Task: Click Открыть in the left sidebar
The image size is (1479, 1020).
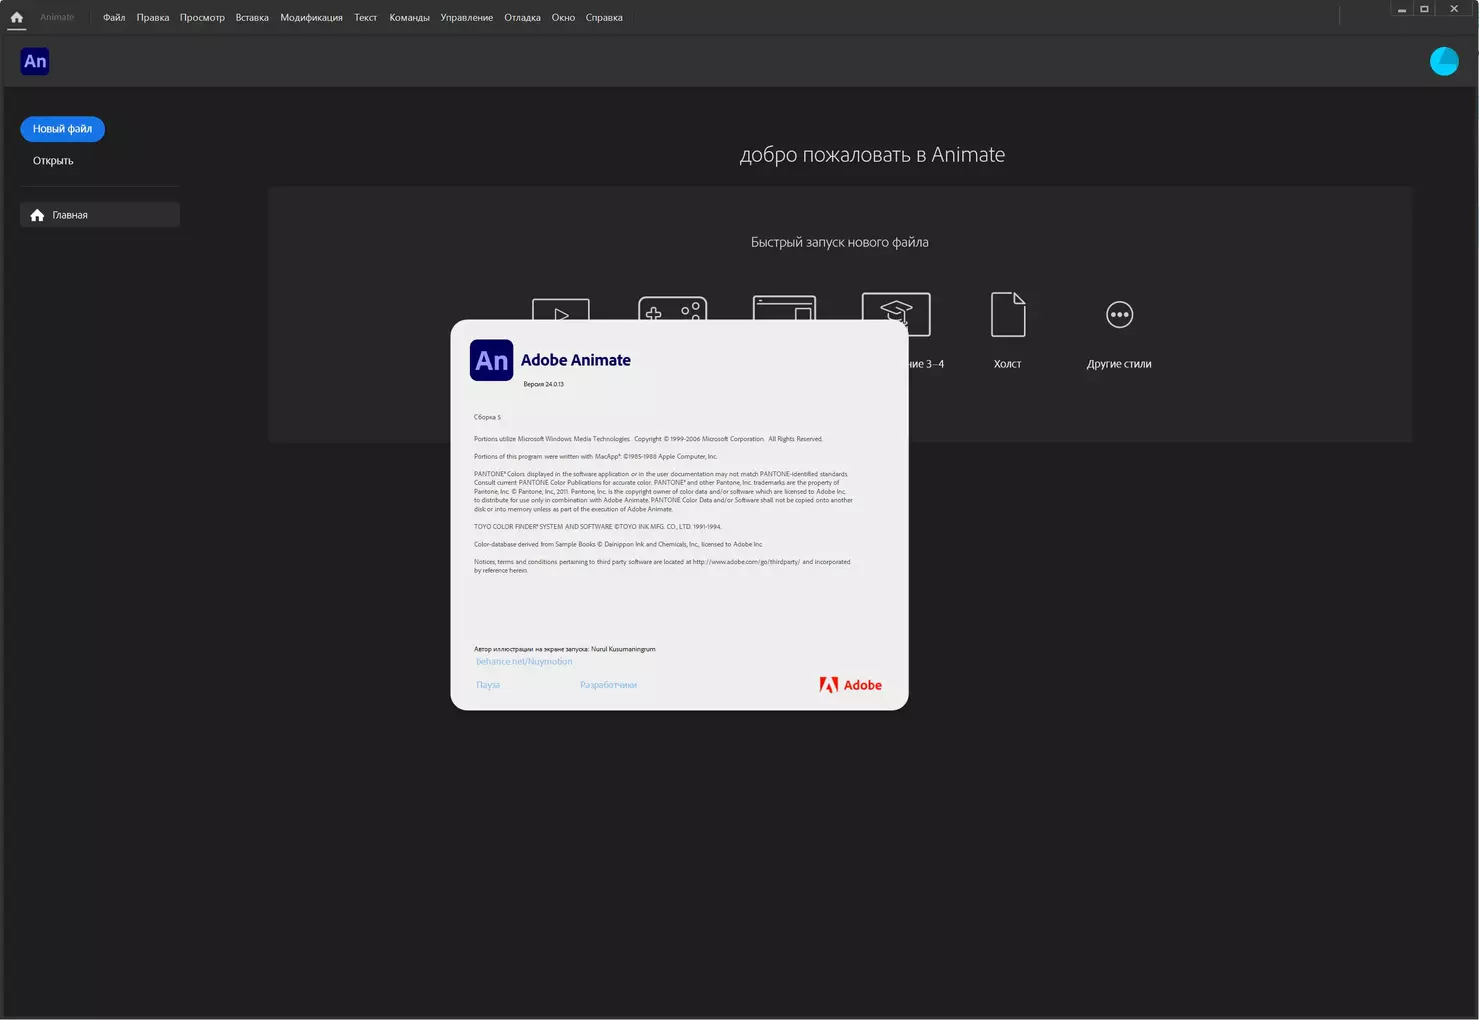Action: pyautogui.click(x=53, y=161)
